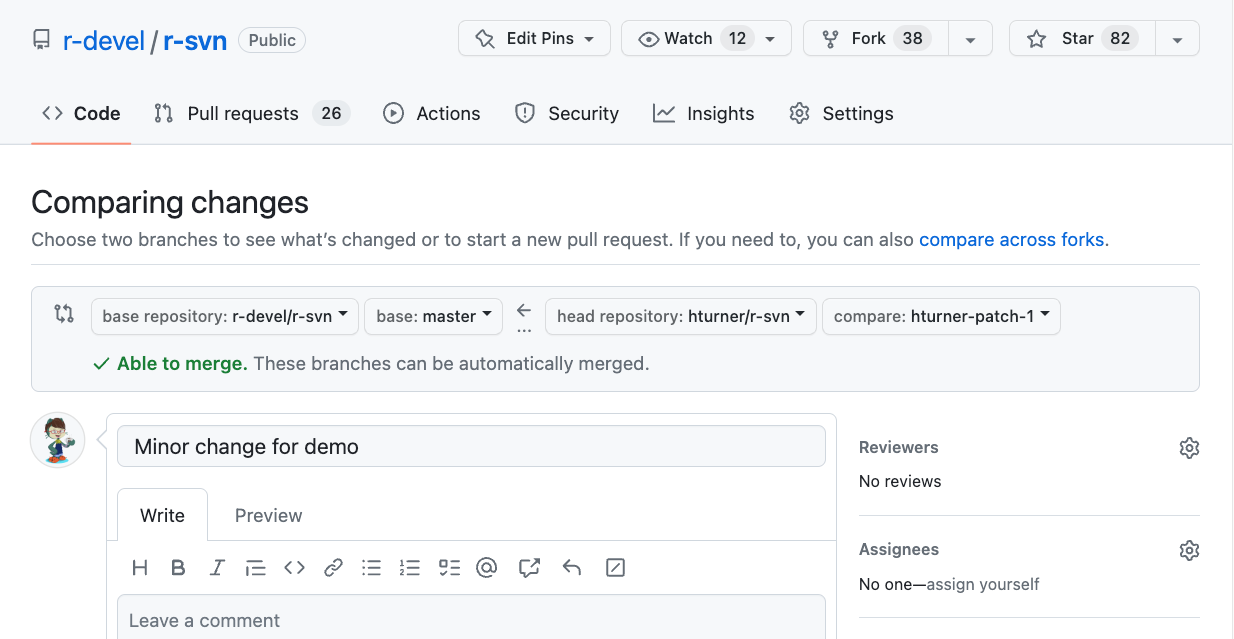
Task: Mention a user with the @ icon
Action: click(487, 568)
